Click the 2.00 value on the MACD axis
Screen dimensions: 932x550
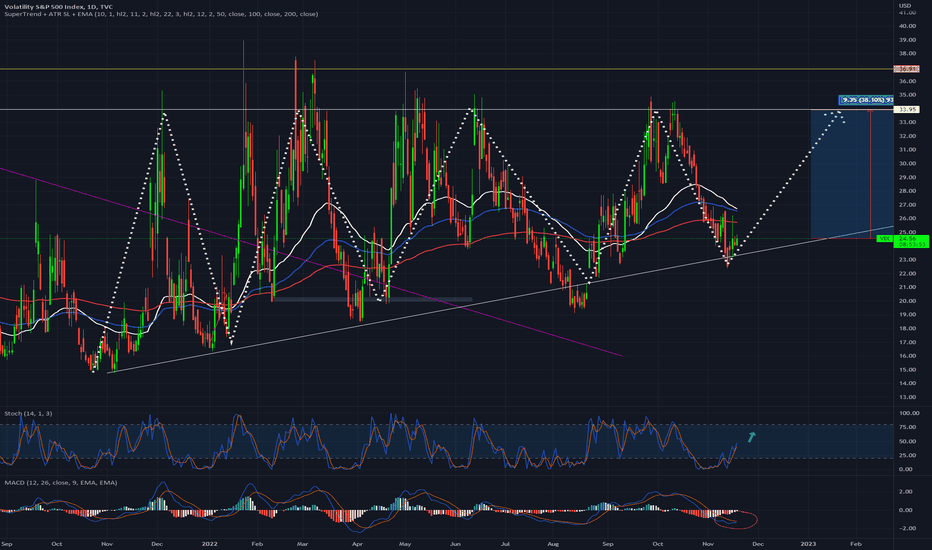[x=906, y=492]
